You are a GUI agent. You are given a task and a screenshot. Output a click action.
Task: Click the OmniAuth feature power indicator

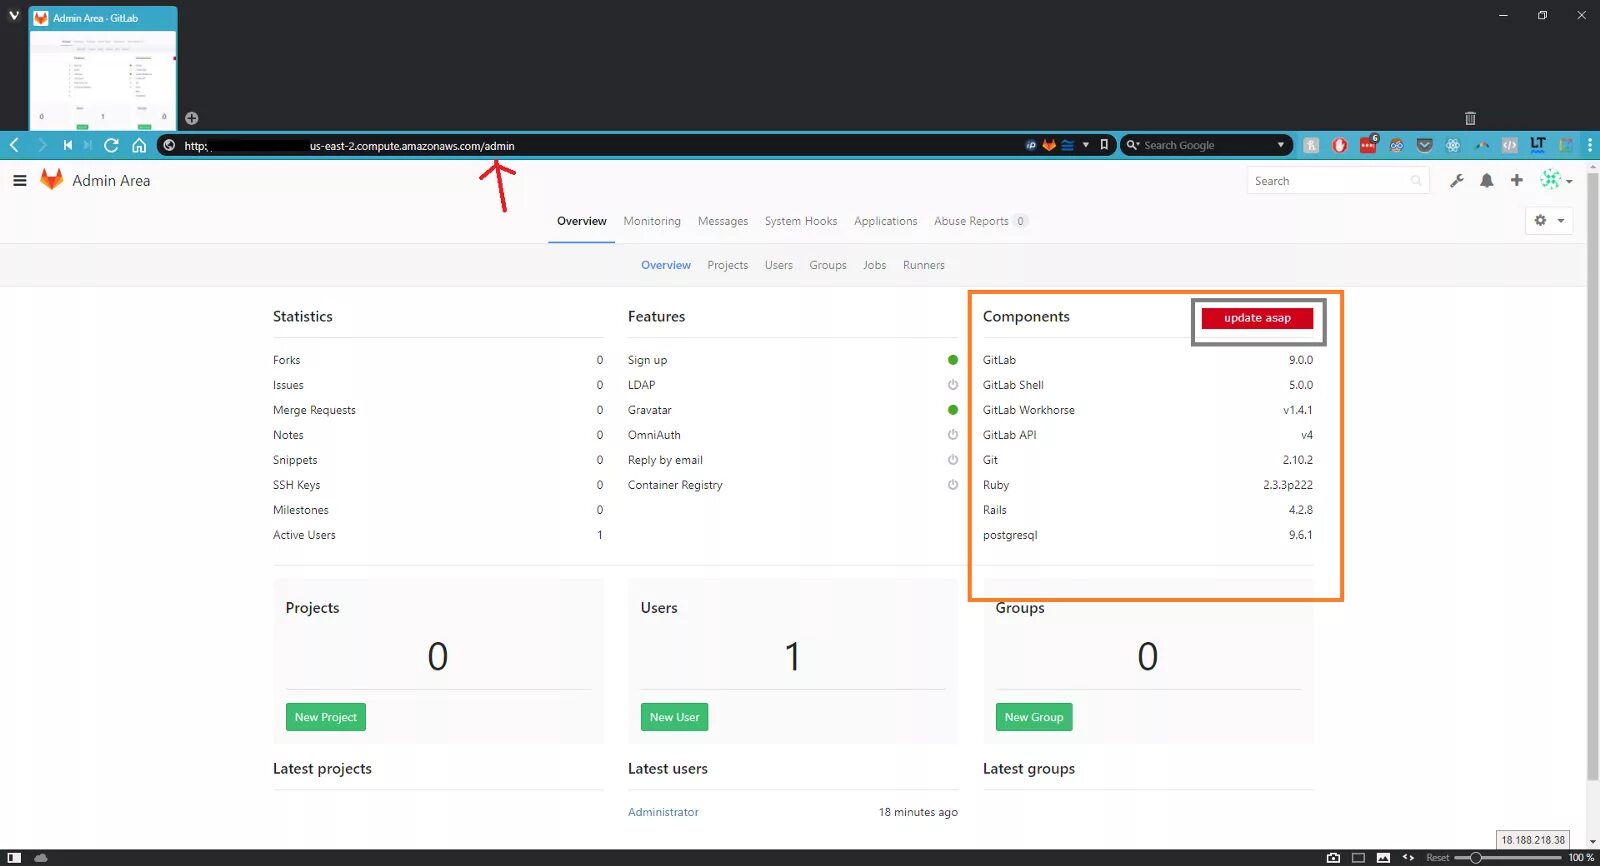(952, 435)
